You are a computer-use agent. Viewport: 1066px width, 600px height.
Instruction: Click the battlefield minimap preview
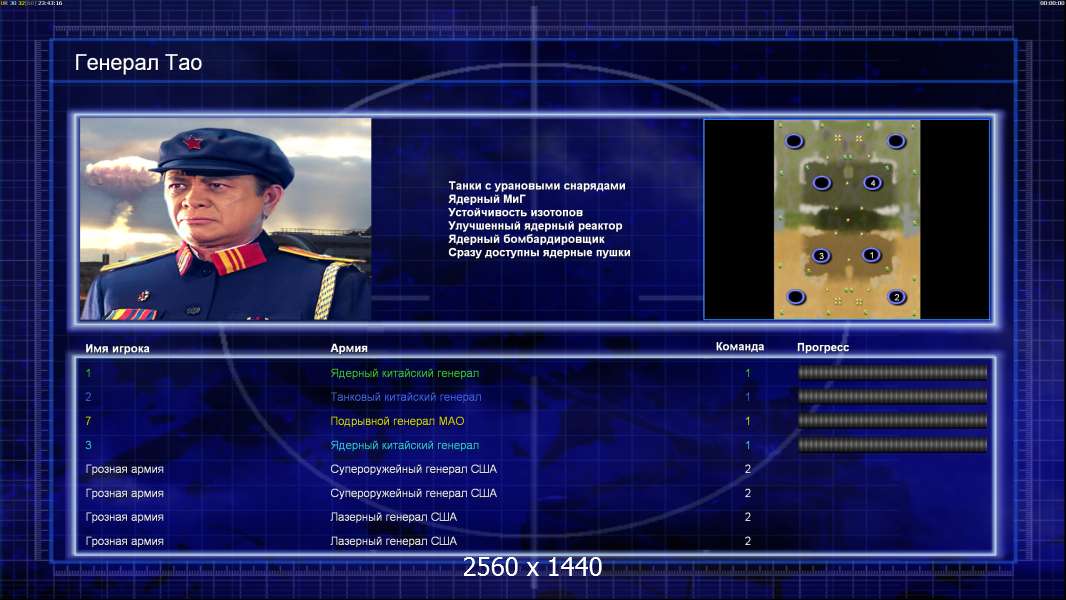pos(847,219)
